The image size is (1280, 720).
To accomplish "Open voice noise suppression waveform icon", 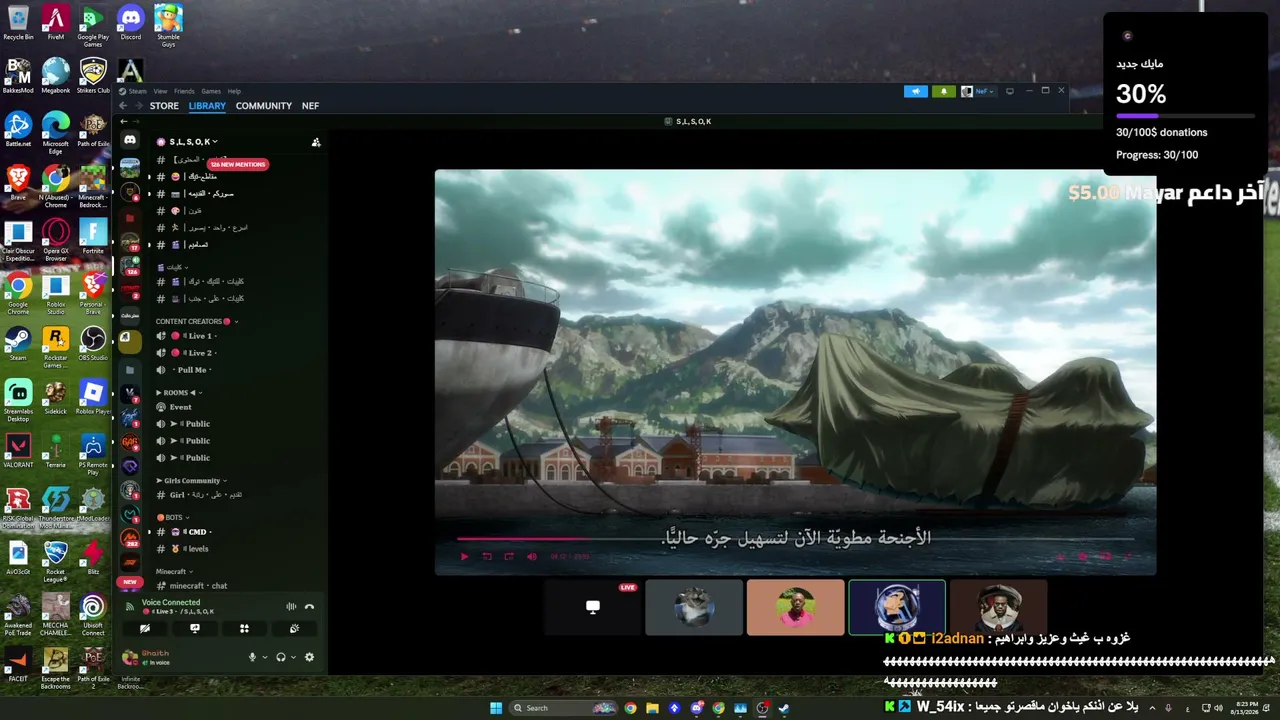I will point(291,606).
